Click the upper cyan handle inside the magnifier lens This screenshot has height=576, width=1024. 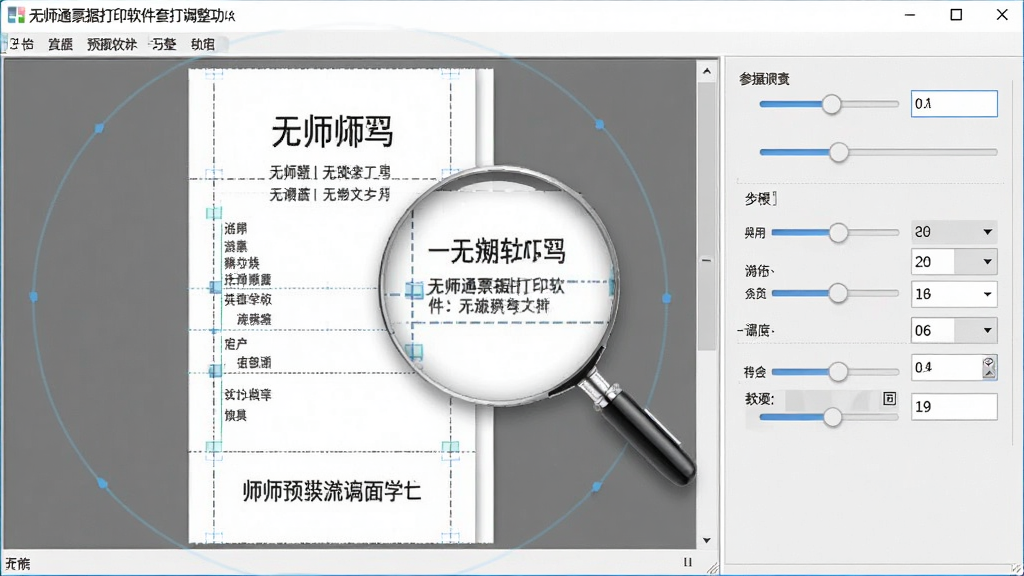(414, 289)
